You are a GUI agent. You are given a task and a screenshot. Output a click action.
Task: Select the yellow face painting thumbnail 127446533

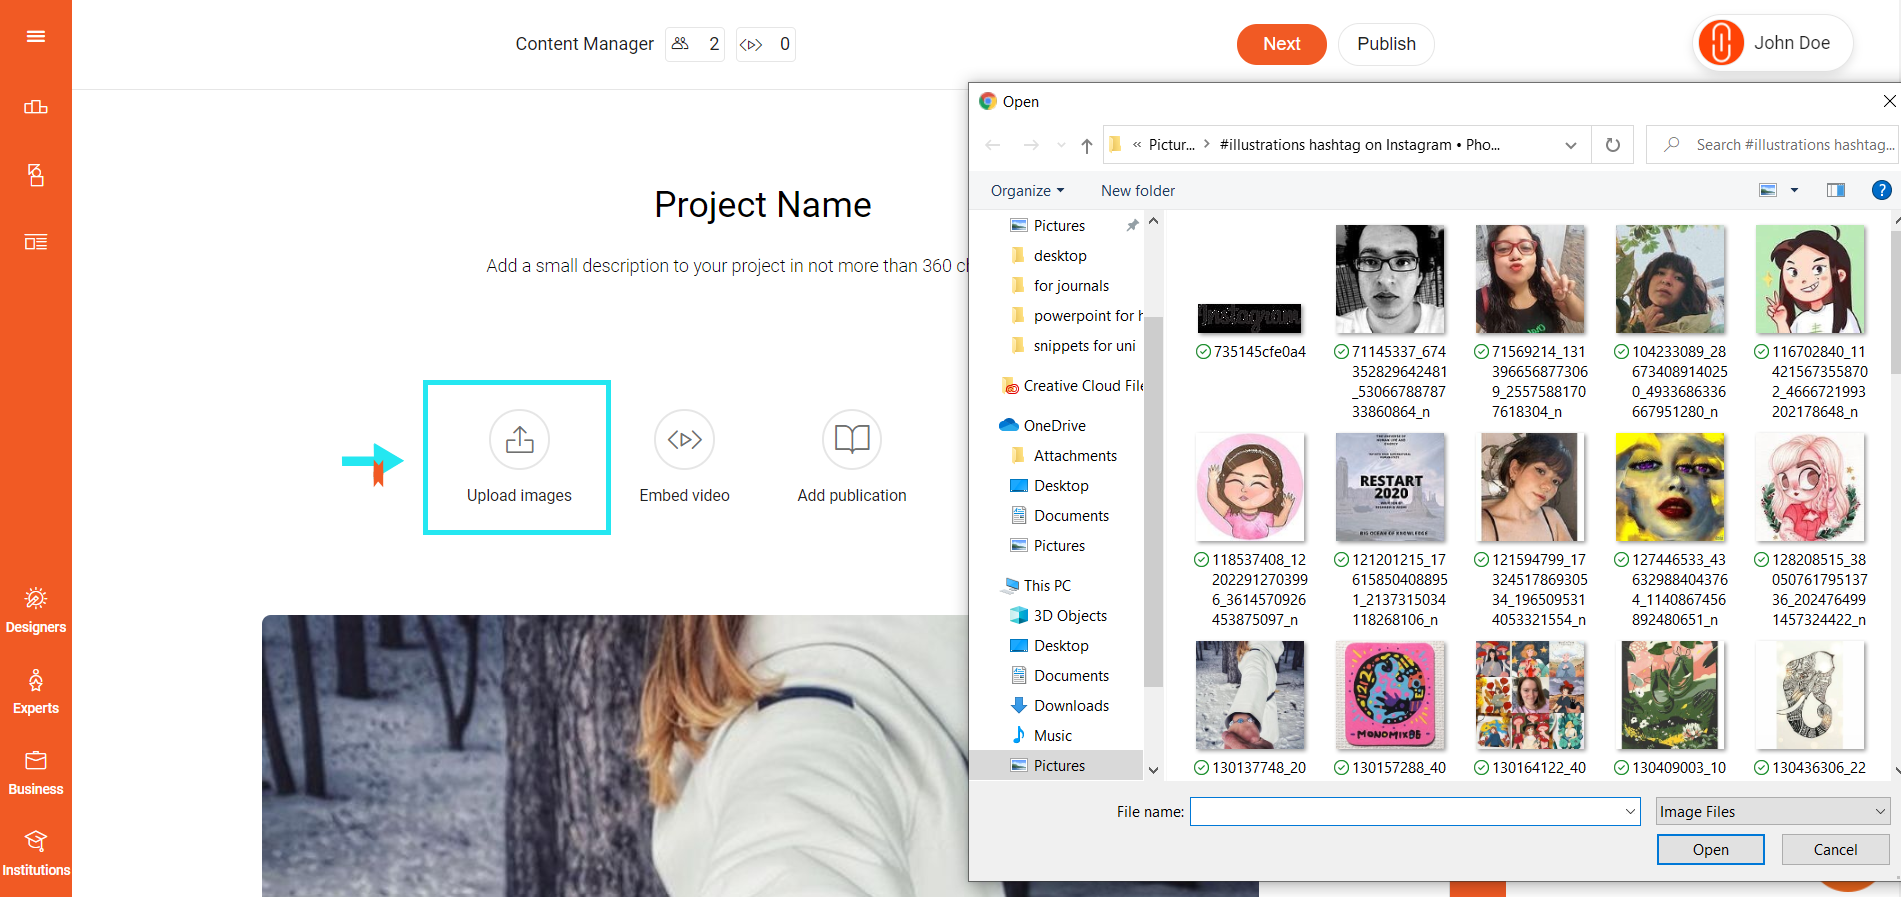(x=1670, y=487)
